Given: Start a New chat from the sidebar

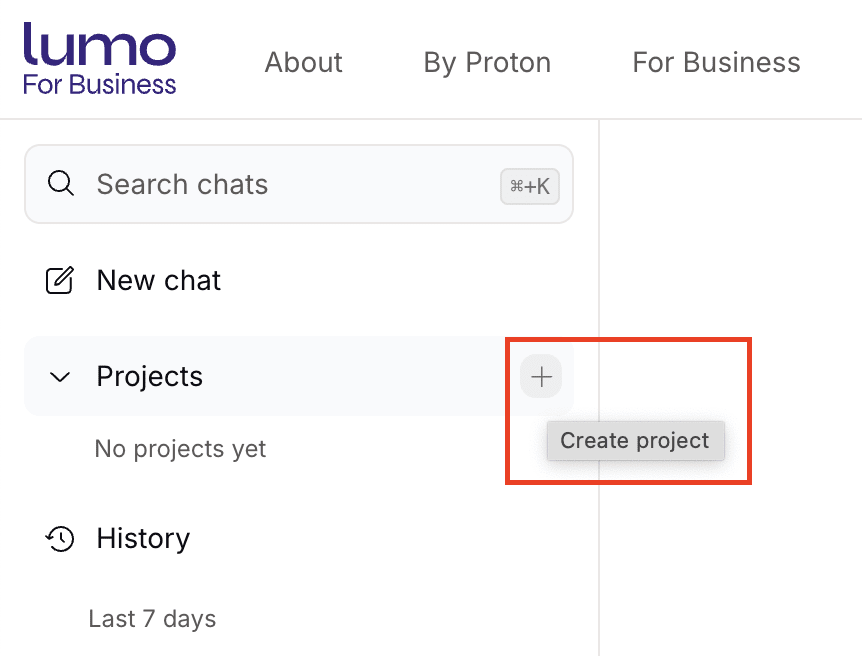Looking at the screenshot, I should (x=158, y=281).
